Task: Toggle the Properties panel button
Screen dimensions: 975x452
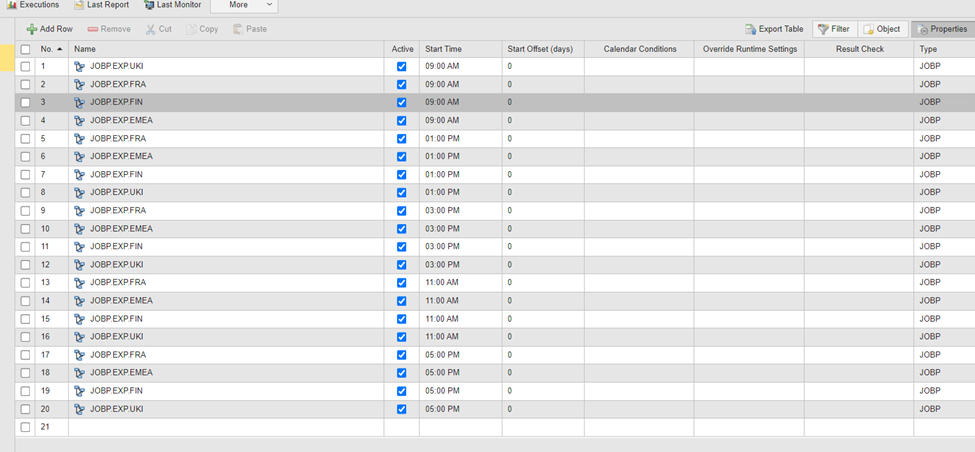Action: (x=941, y=29)
